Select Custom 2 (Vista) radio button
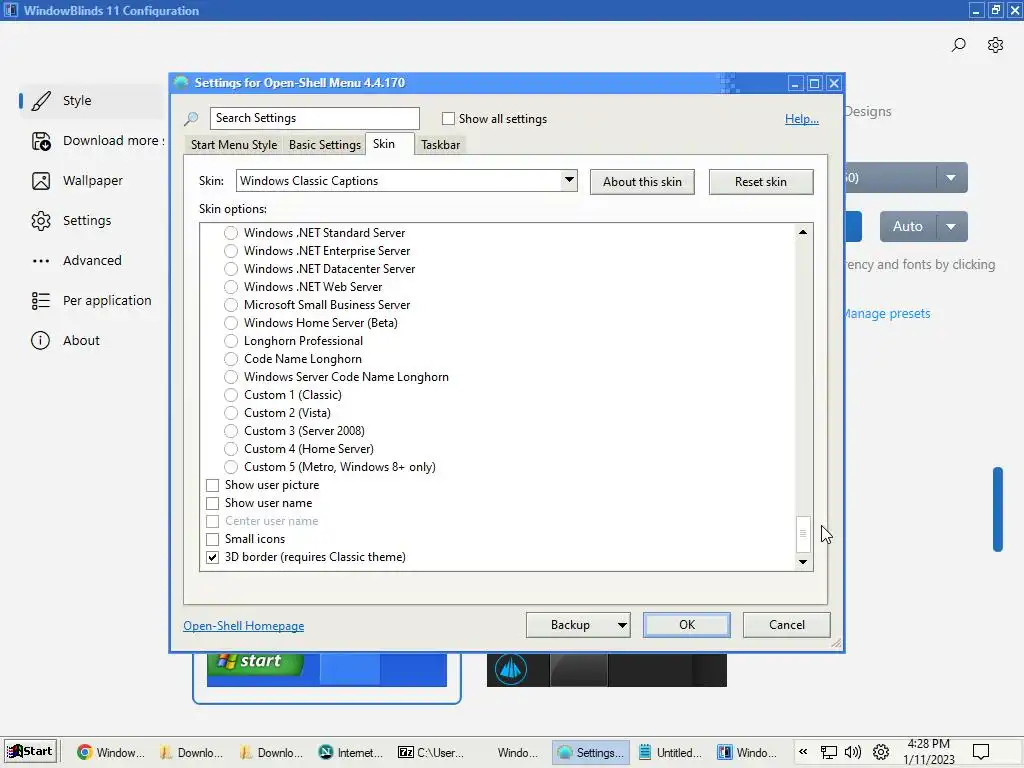Screen dimensions: 1024x768 point(231,413)
